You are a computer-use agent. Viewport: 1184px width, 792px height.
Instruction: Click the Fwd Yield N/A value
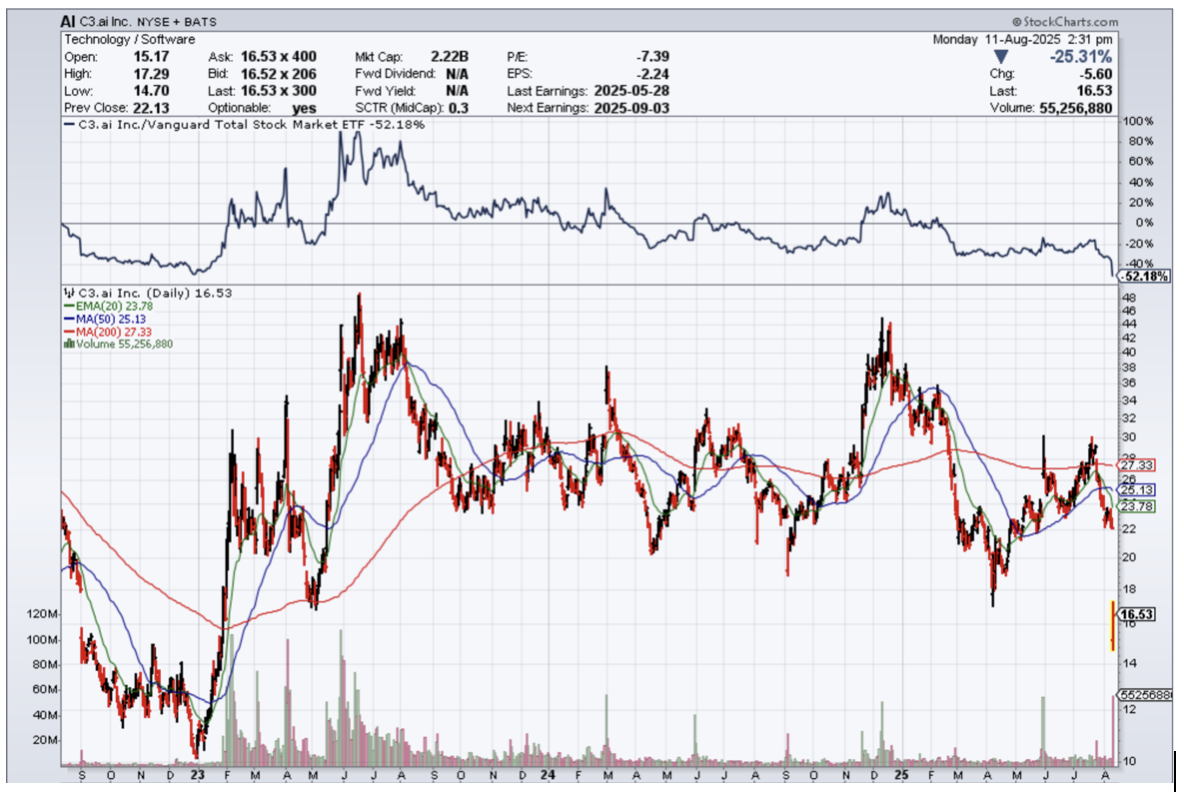(x=457, y=91)
